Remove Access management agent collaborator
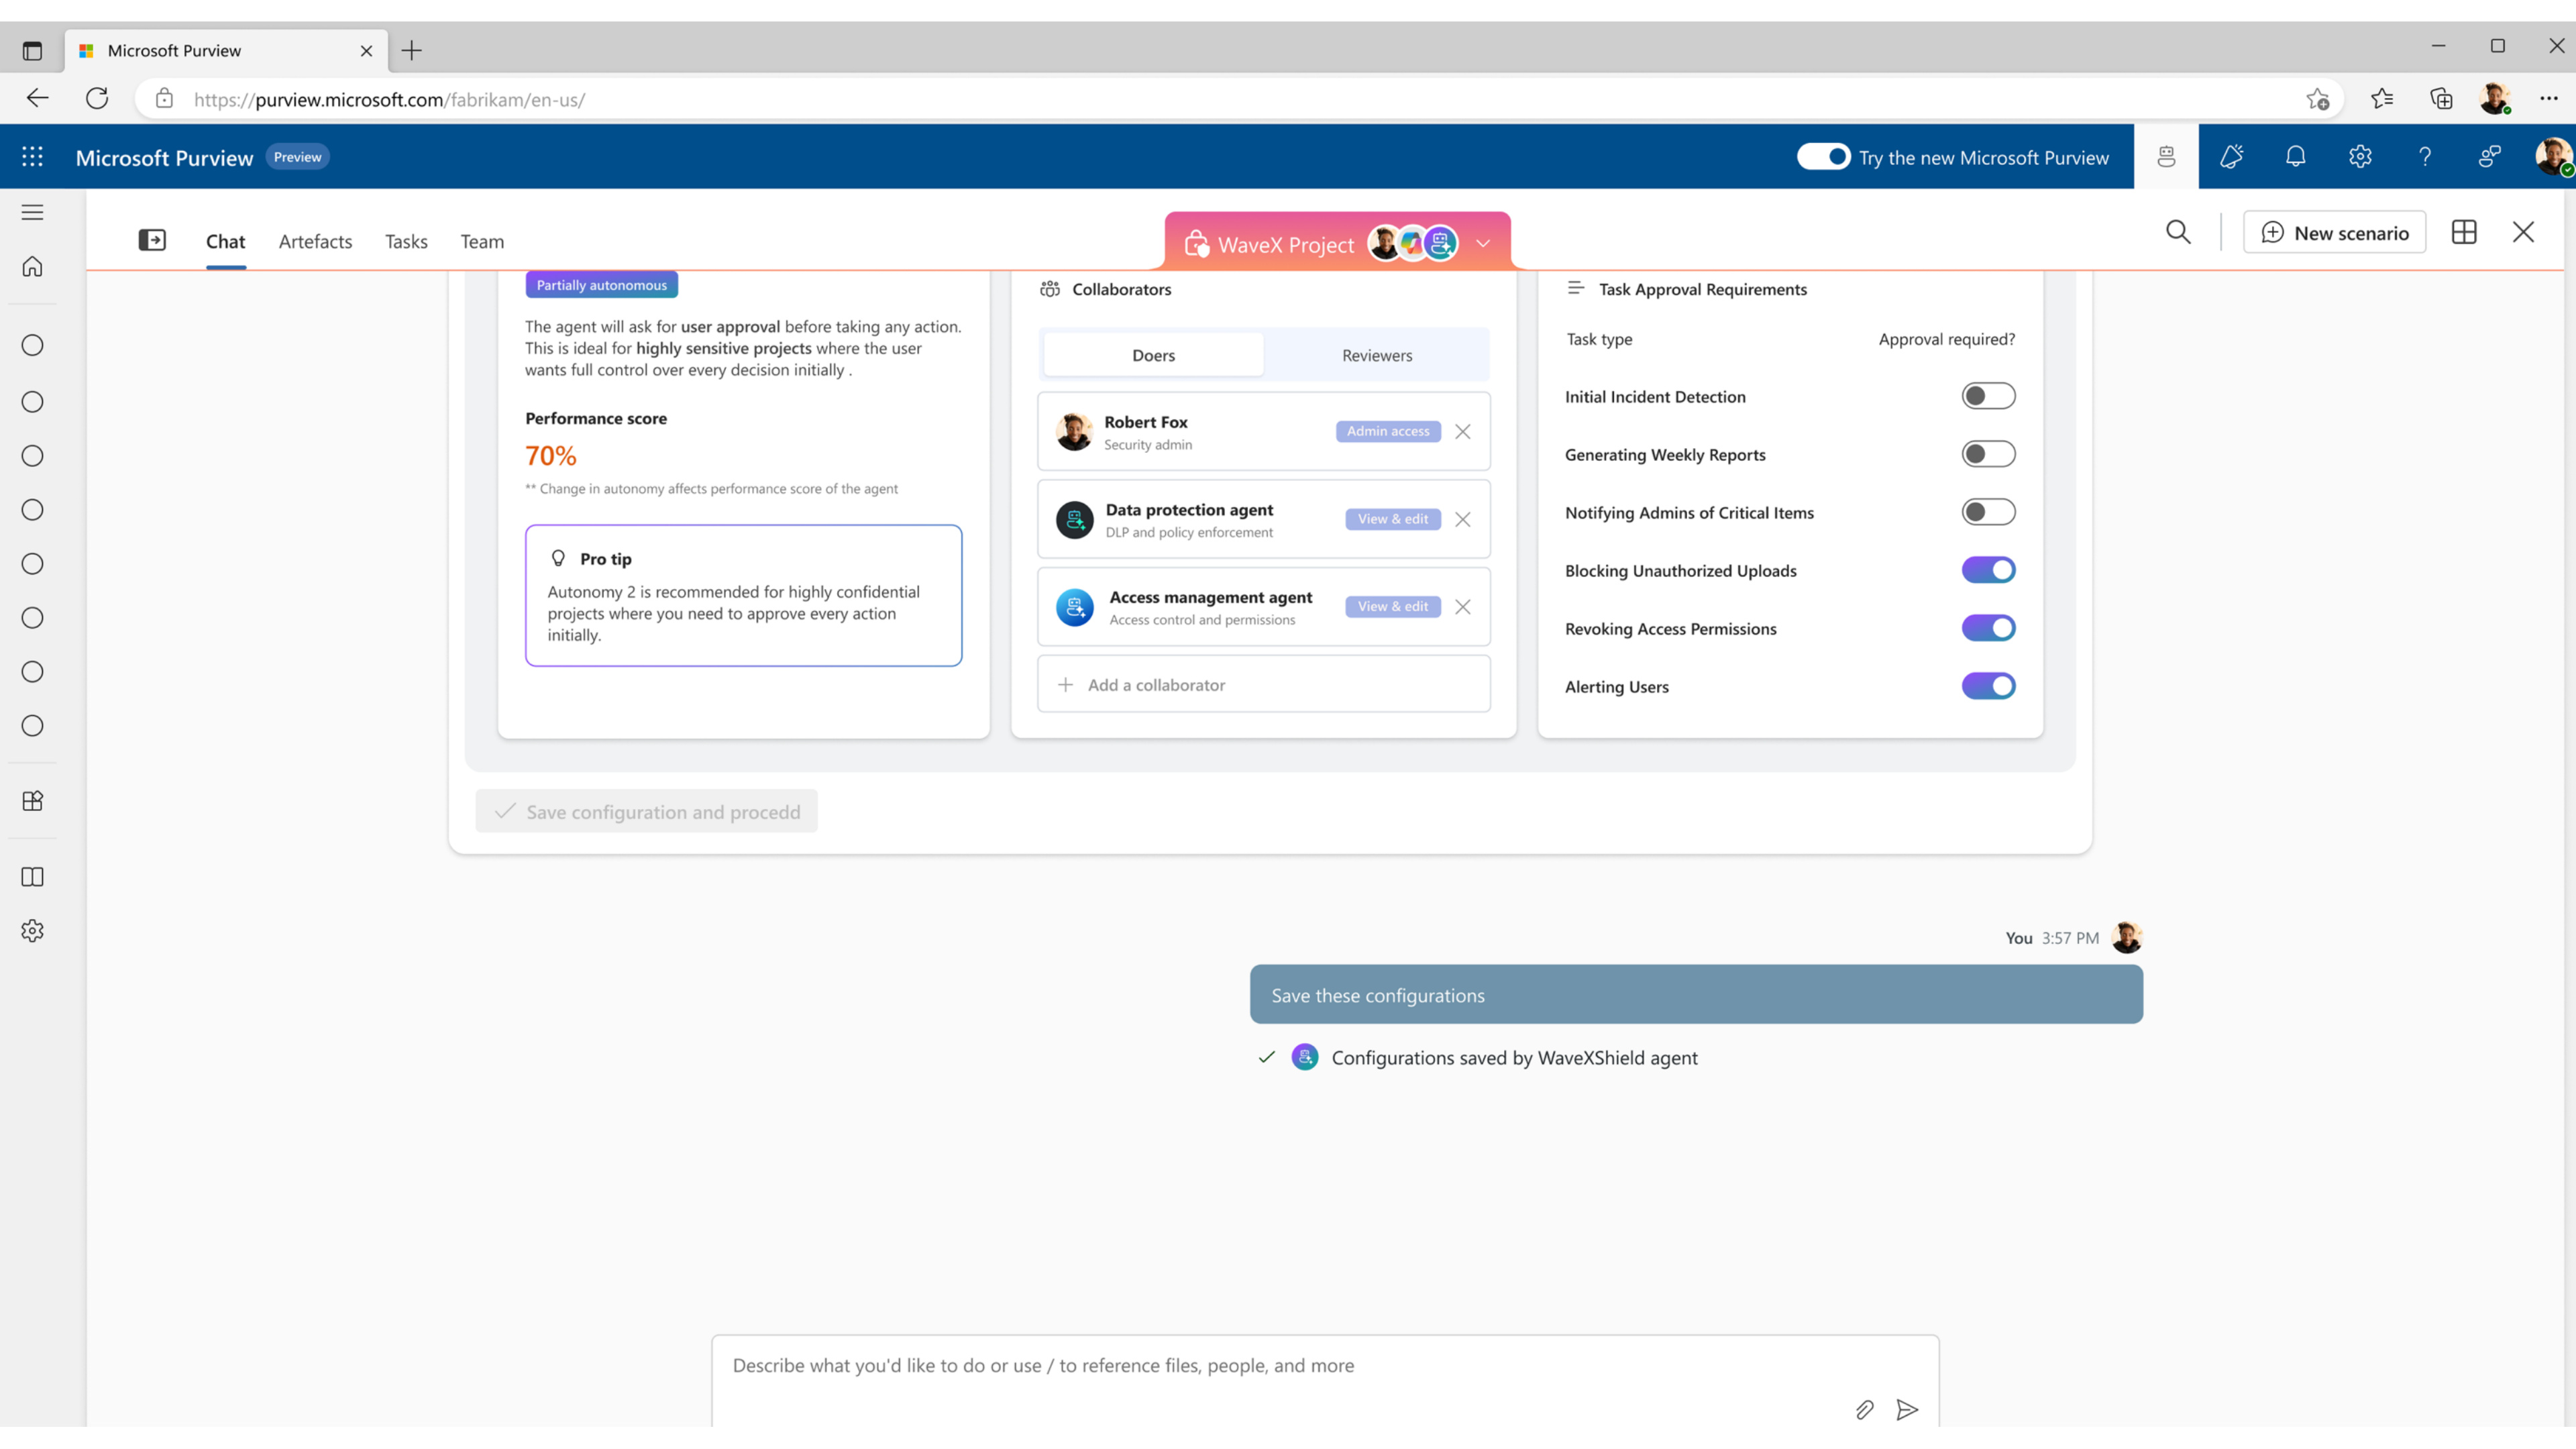Viewport: 2576px width, 1449px height. [1462, 607]
